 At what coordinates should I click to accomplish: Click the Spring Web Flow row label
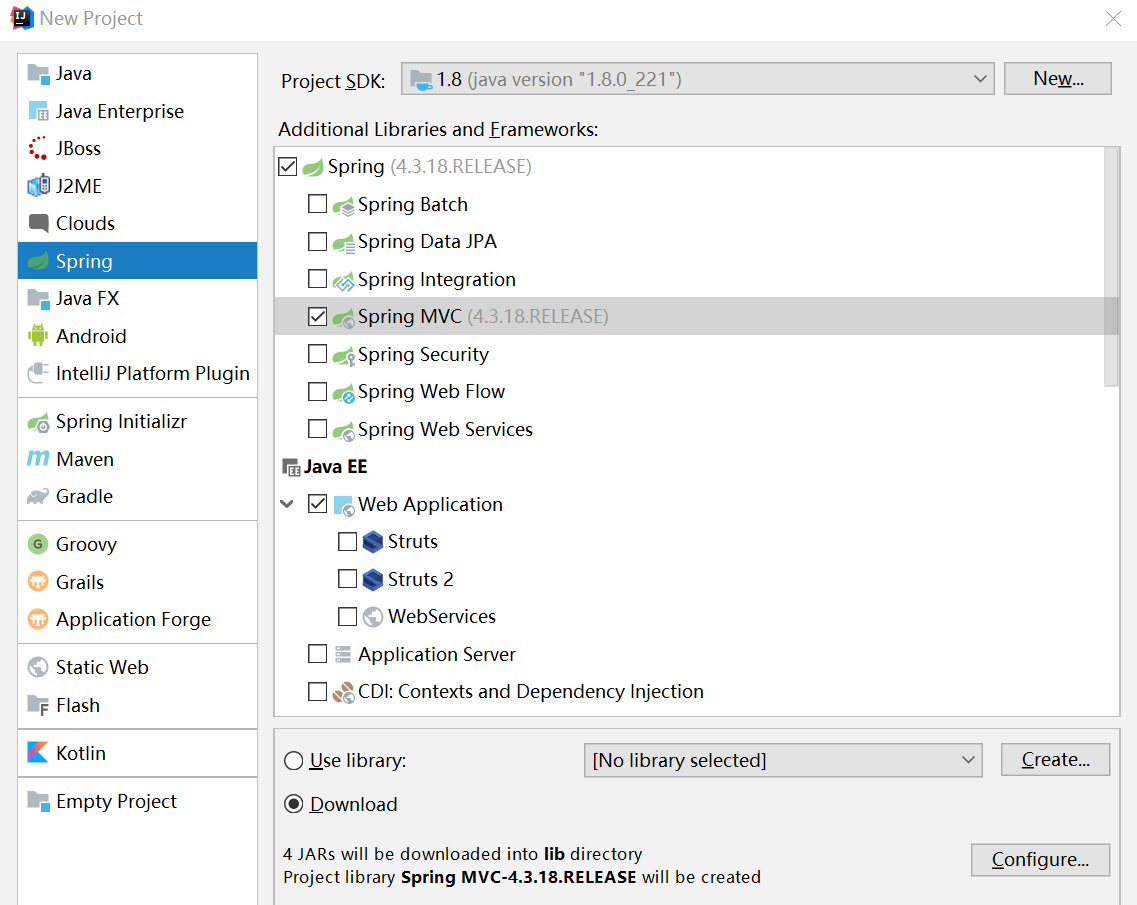tap(431, 392)
